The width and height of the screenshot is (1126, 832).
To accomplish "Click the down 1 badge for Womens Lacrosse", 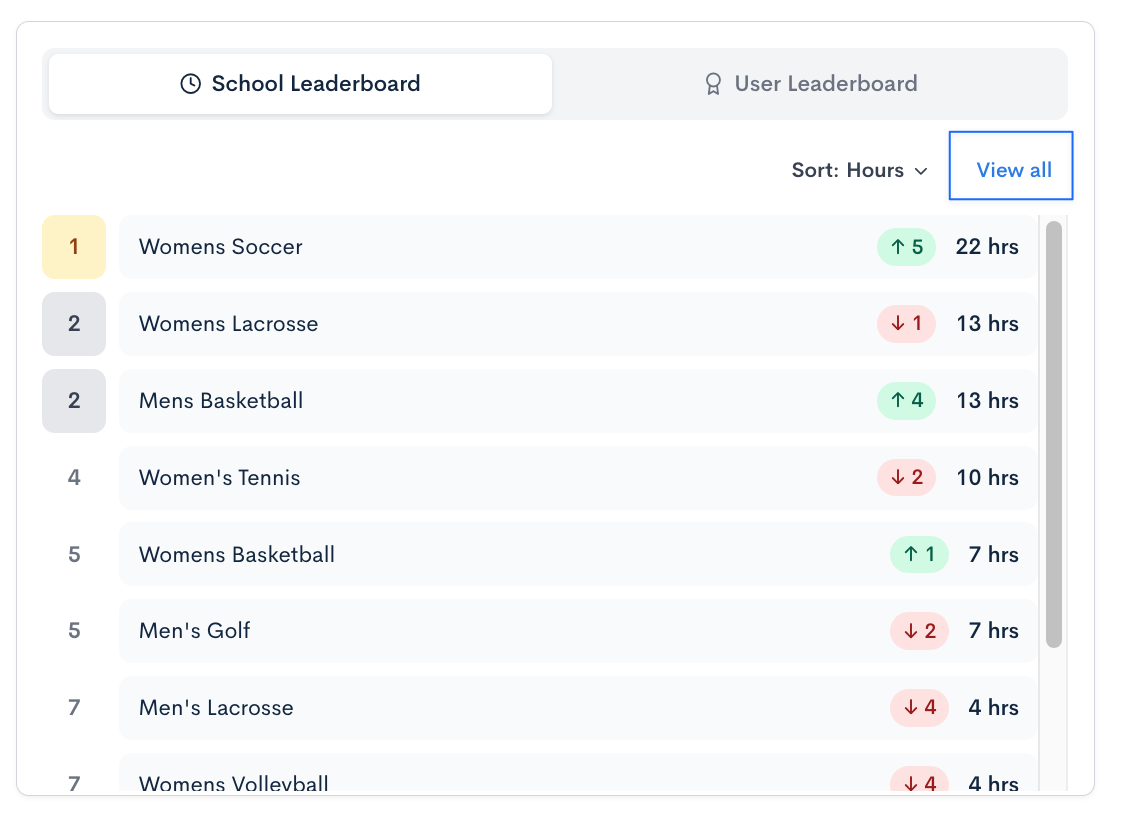I will 906,324.
